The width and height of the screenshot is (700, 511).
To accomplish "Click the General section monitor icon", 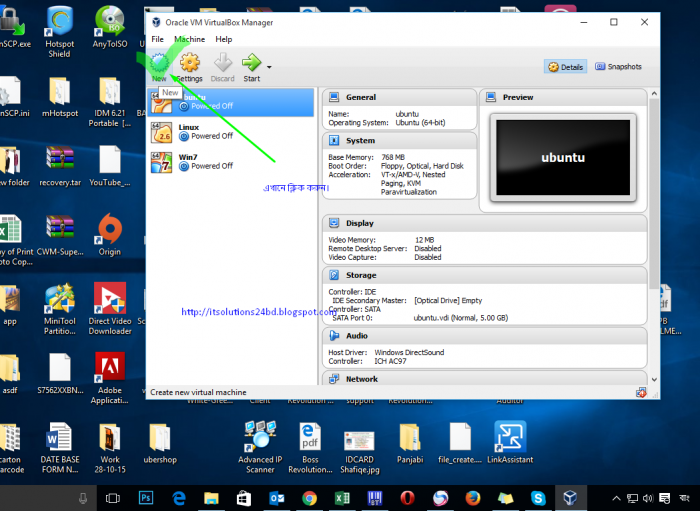I will tap(334, 97).
